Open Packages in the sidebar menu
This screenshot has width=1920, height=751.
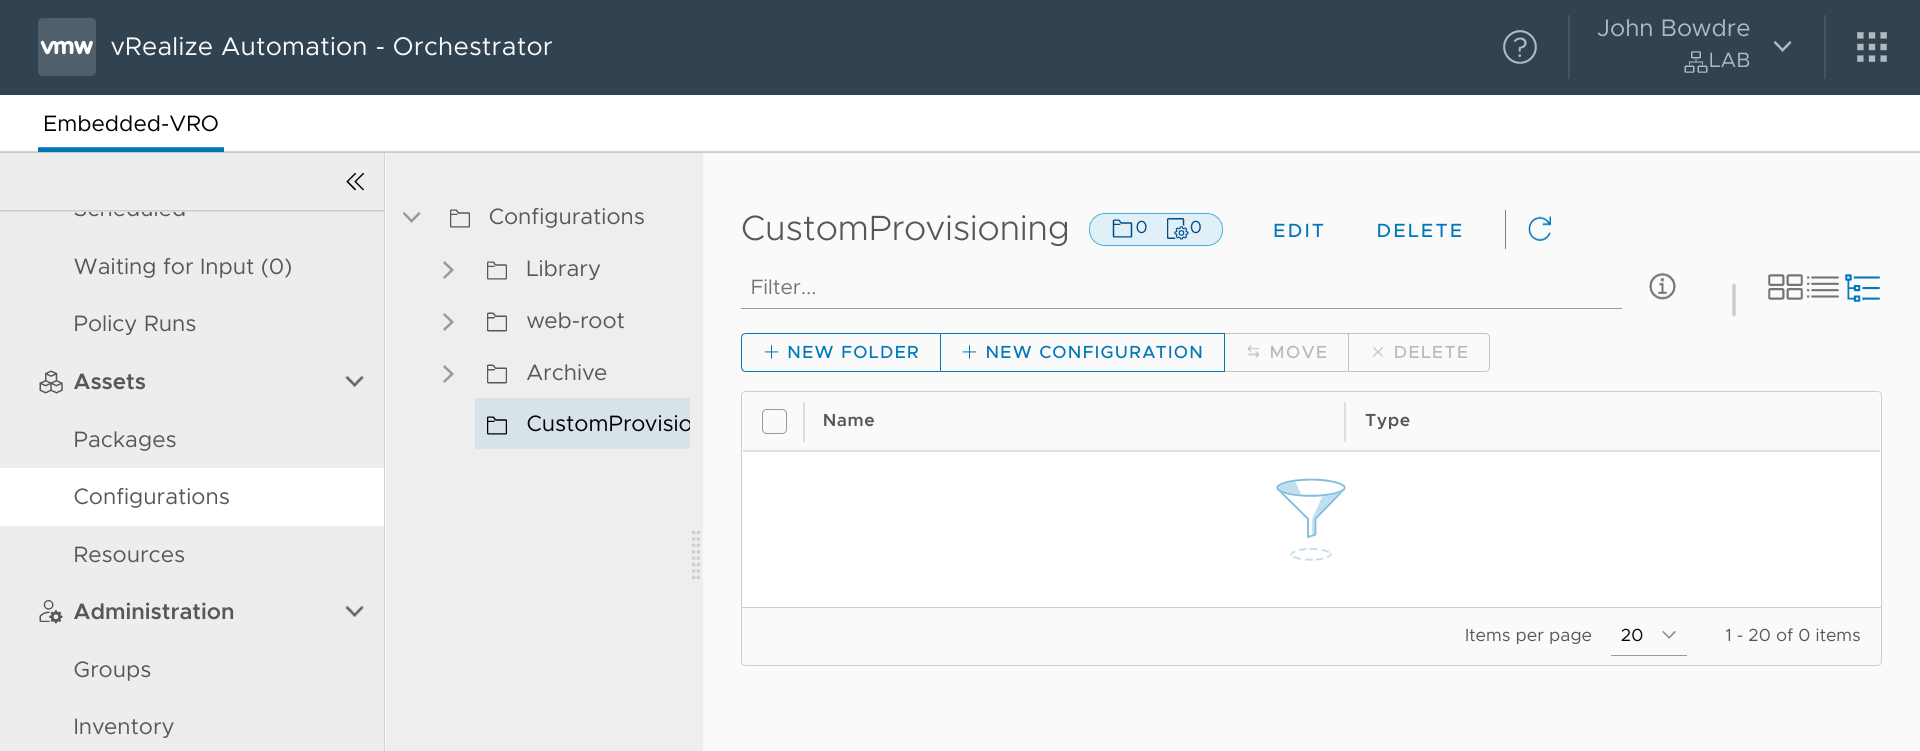[x=125, y=440]
